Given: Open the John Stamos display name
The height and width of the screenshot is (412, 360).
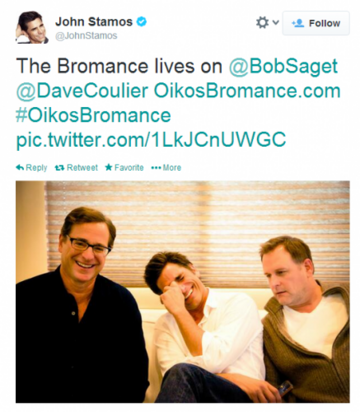Looking at the screenshot, I should [x=94, y=22].
